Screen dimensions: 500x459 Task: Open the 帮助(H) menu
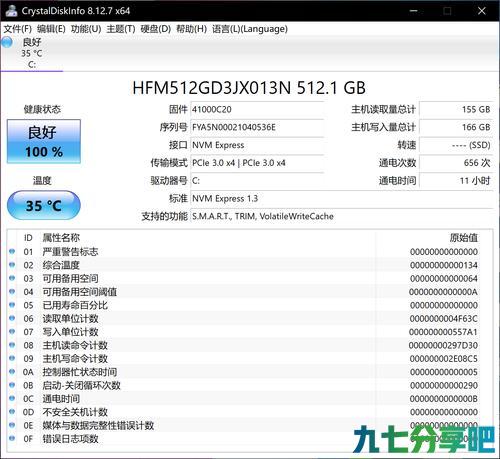[191, 29]
